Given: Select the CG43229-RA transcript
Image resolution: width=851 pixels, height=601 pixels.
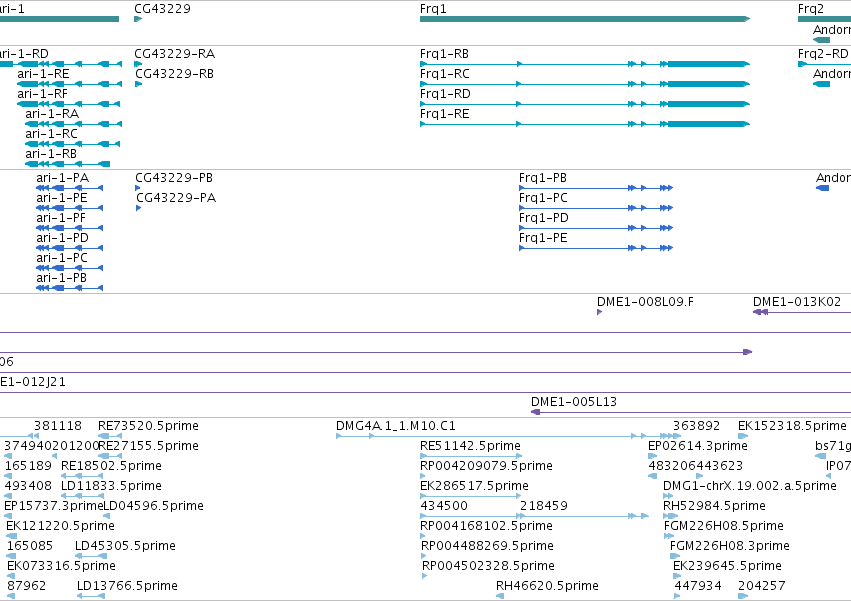Looking at the screenshot, I should point(138,64).
